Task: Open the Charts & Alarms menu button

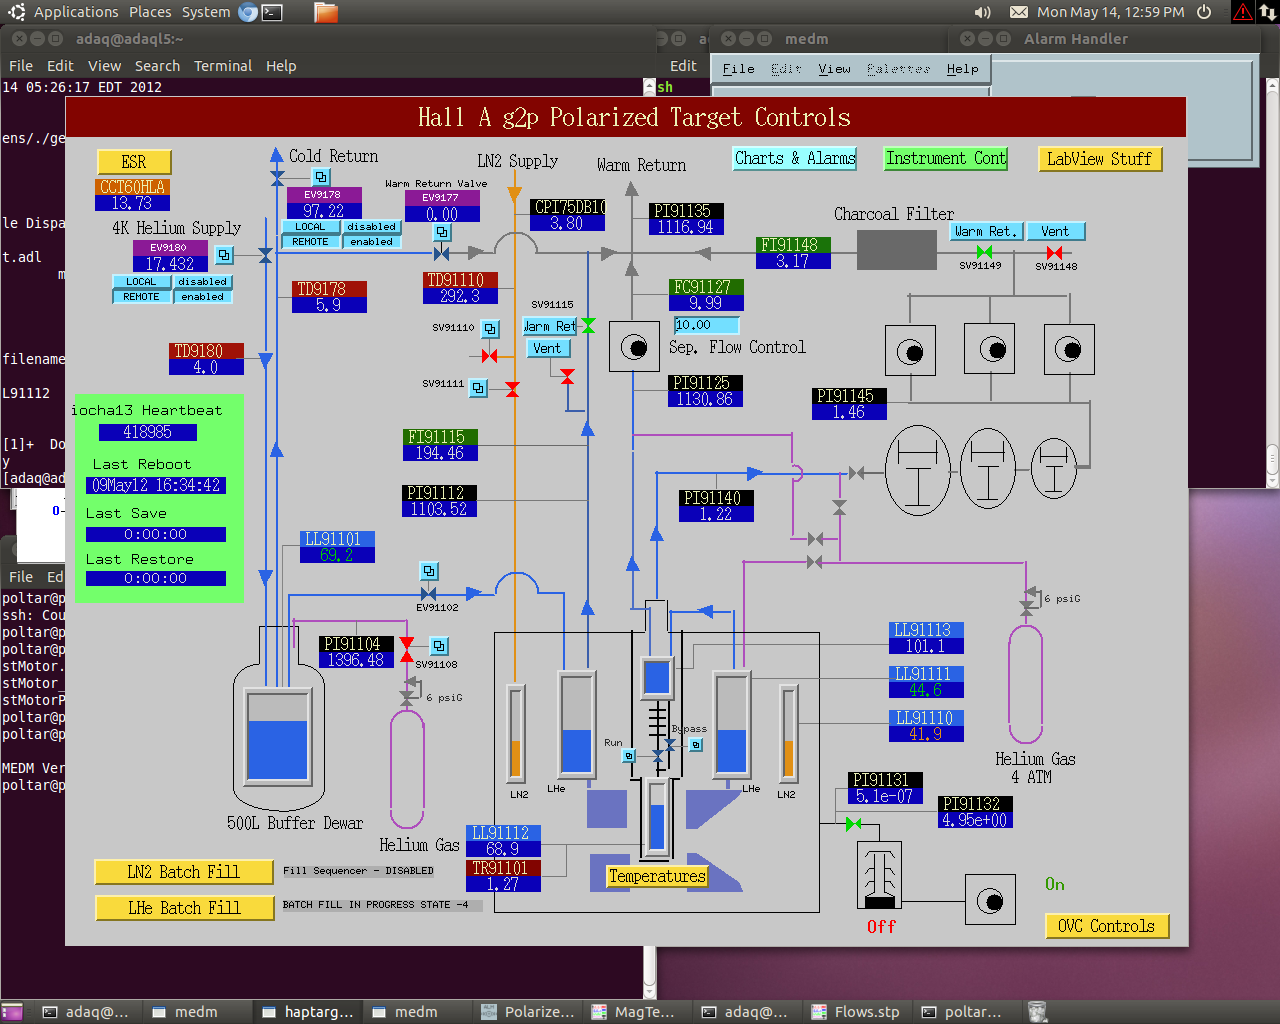Action: click(795, 159)
